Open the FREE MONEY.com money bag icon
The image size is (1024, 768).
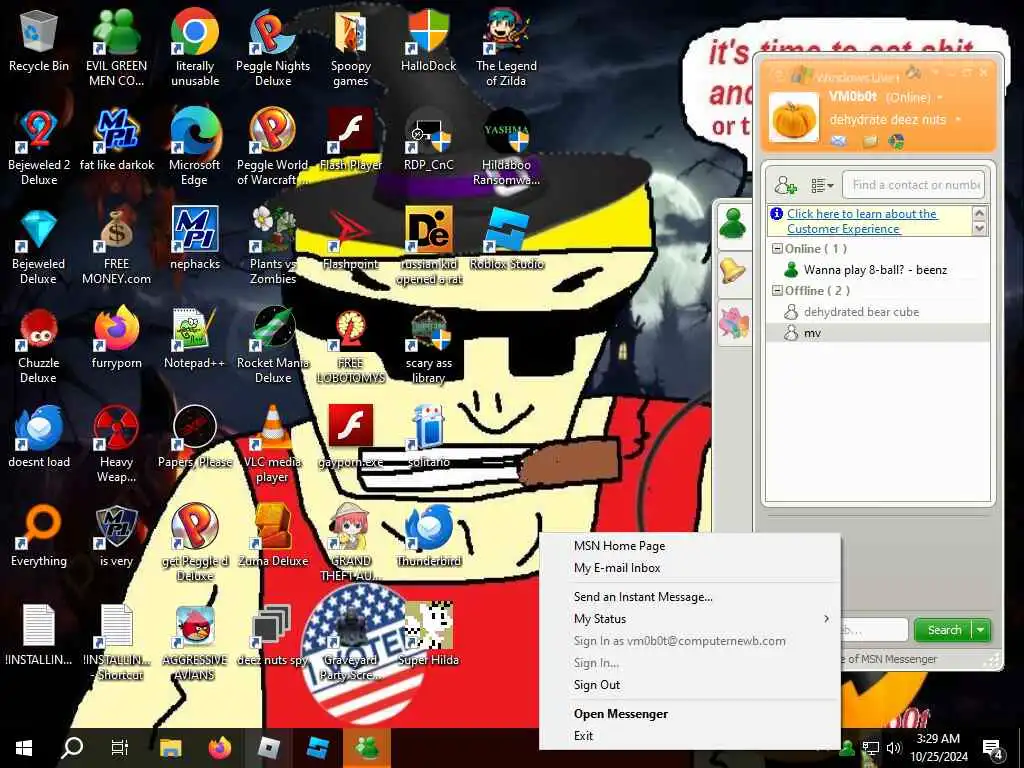[116, 246]
